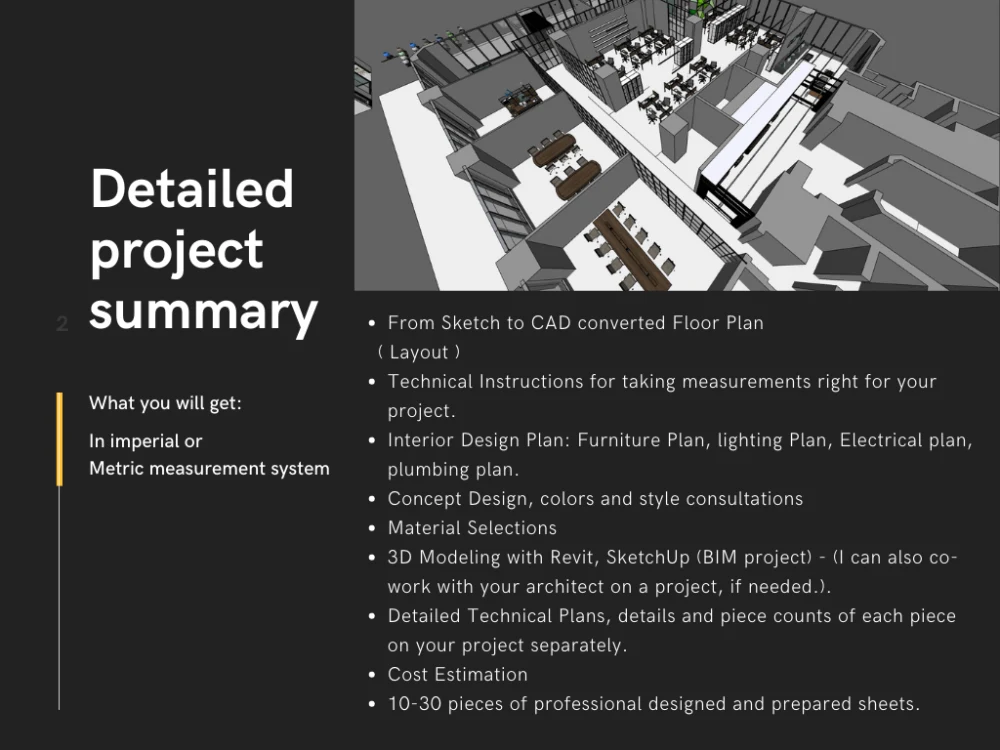1000x750 pixels.
Task: Click the '( Layout )' sub-item text
Action: click(x=424, y=352)
